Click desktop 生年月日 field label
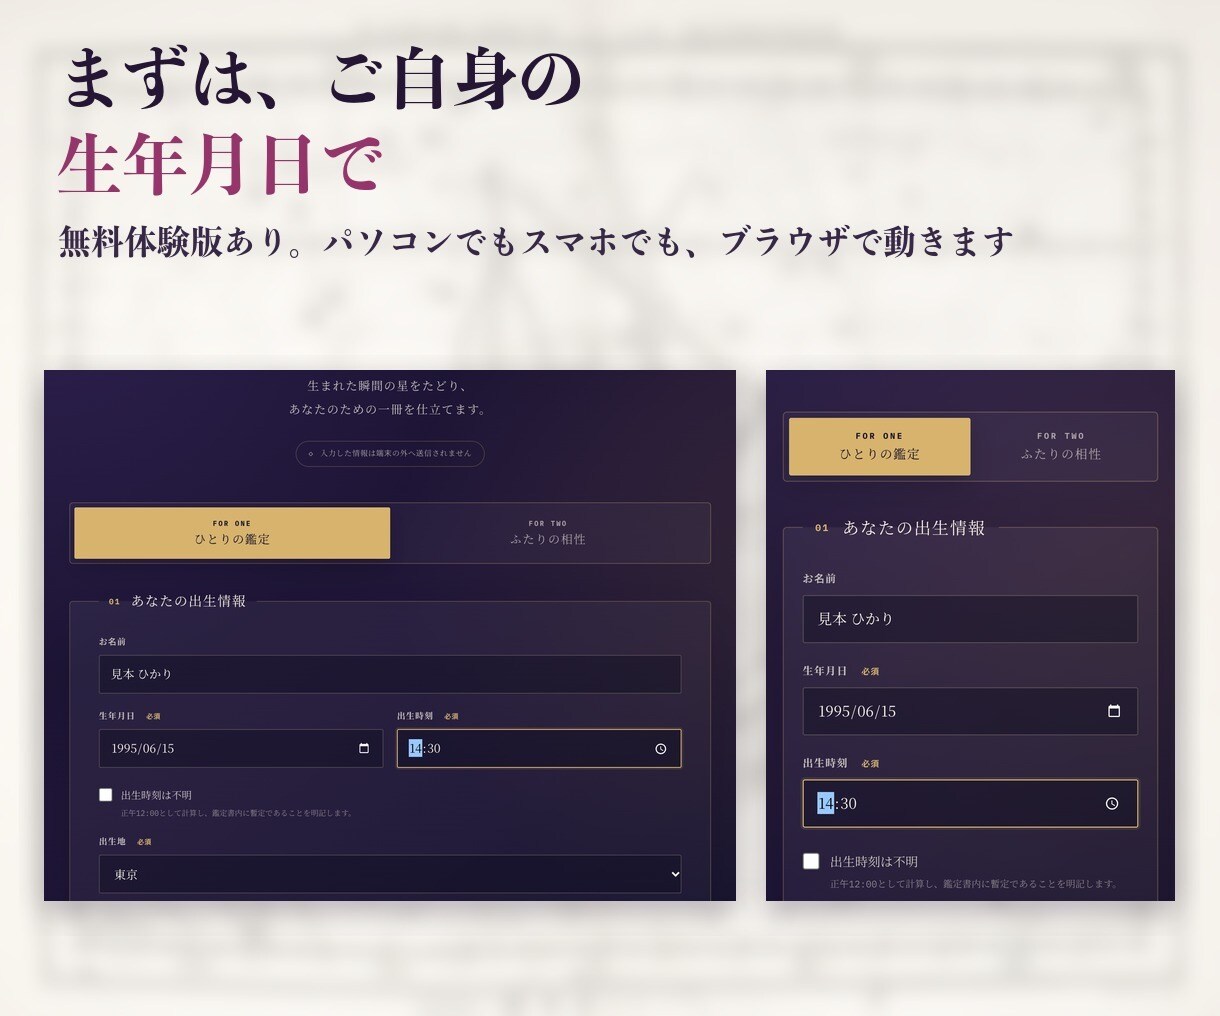The image size is (1220, 1016). tap(116, 716)
